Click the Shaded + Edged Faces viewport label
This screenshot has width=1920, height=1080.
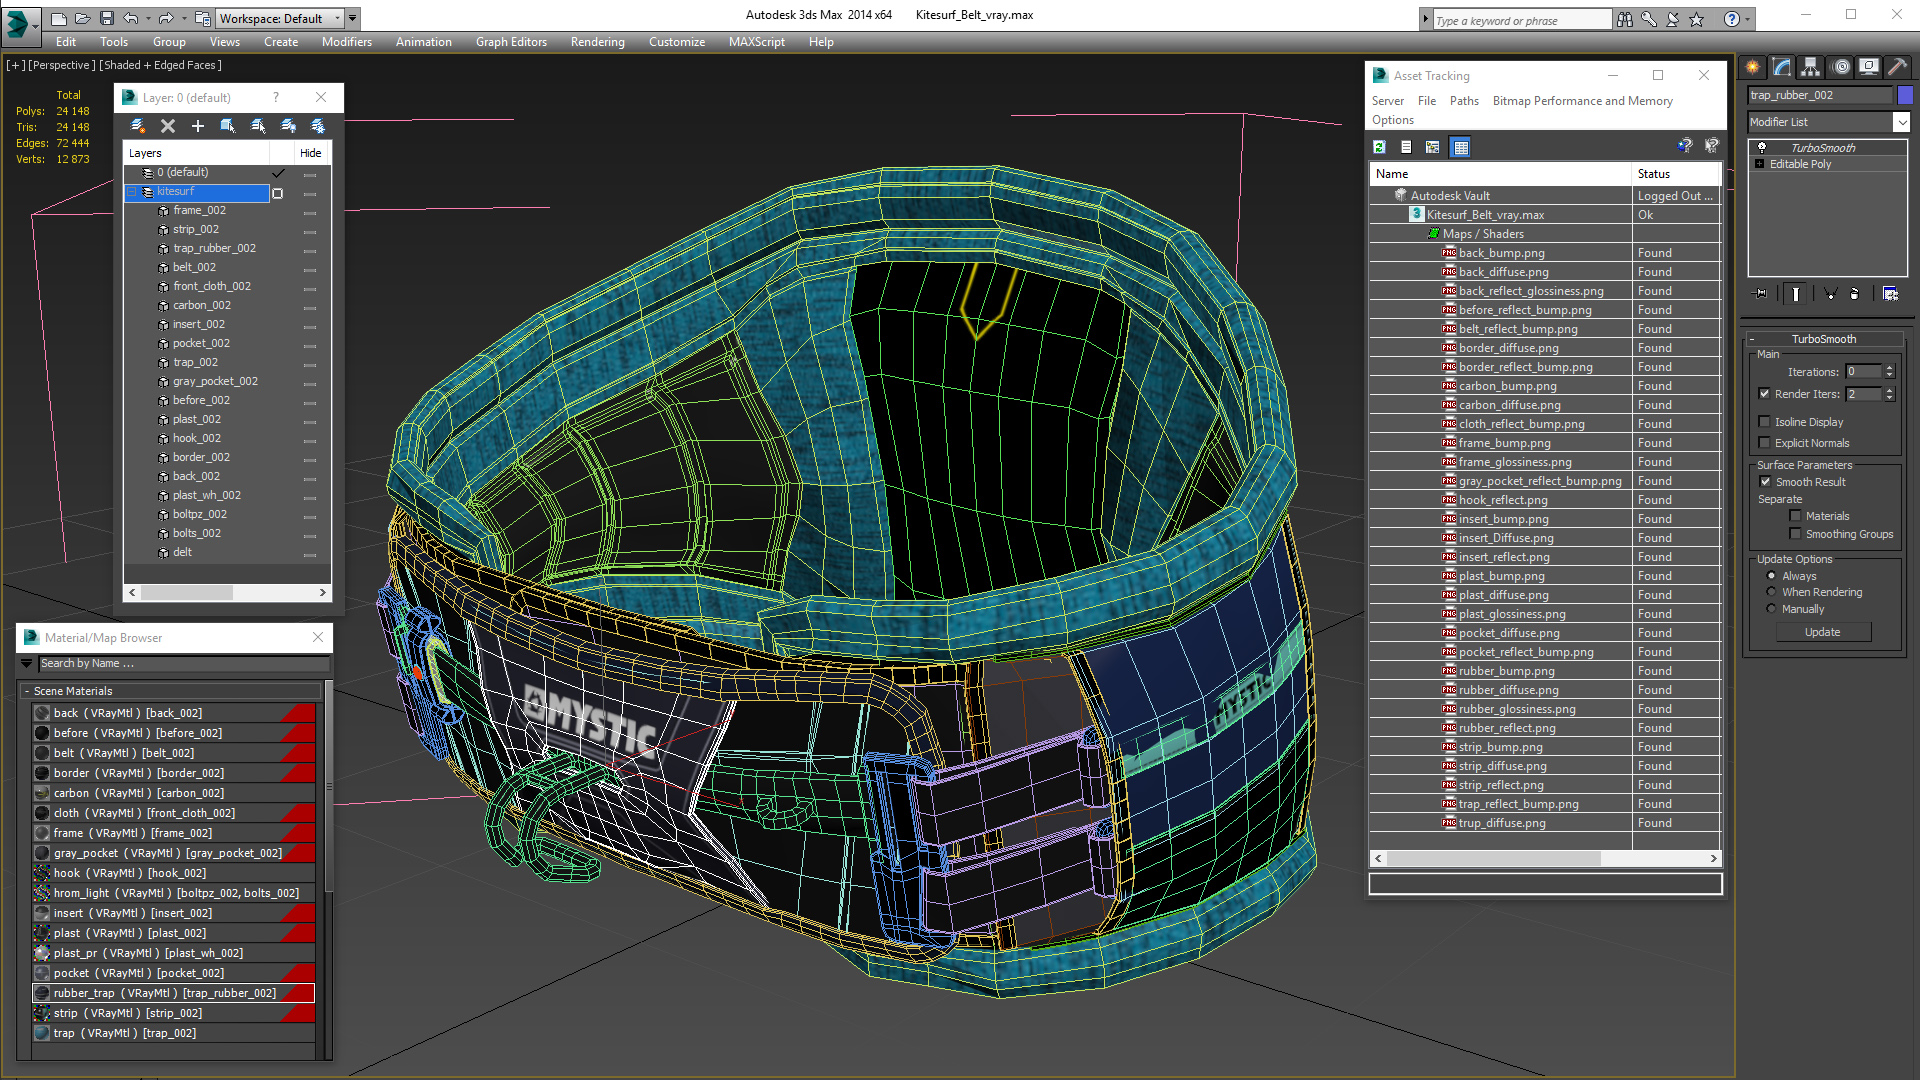click(x=160, y=65)
